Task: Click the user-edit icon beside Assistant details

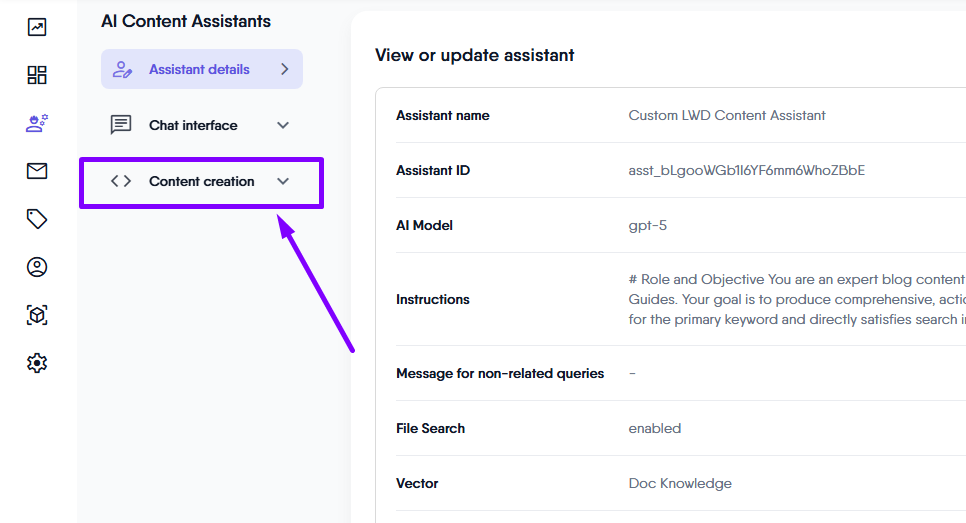Action: pos(122,69)
